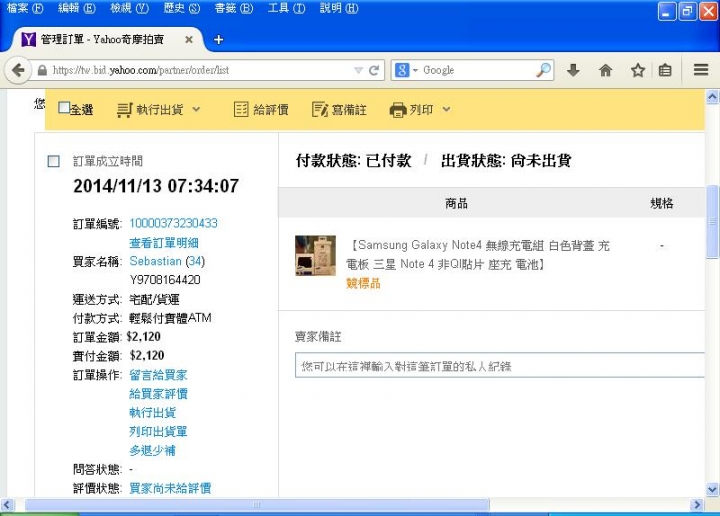Screen dimensions: 720x516
Task: Click the 列印出貨單 link
Action: pos(158,431)
